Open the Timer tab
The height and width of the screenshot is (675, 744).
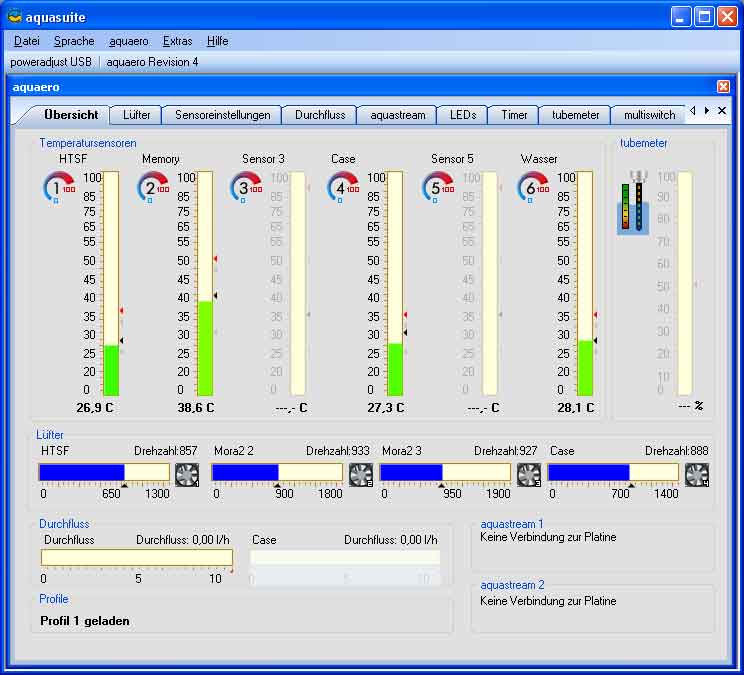pos(514,115)
